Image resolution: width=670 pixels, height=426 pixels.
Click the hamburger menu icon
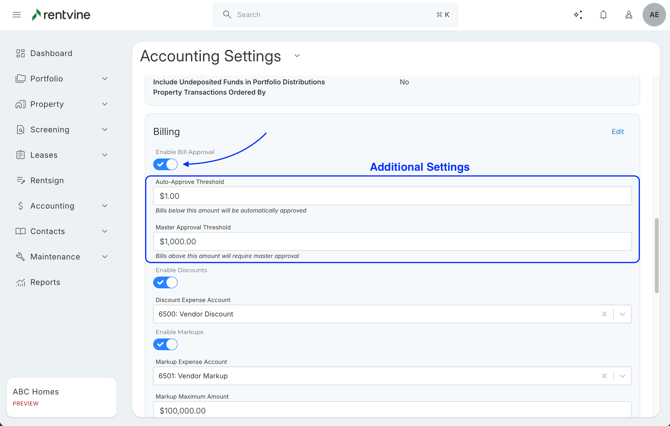[x=16, y=15]
